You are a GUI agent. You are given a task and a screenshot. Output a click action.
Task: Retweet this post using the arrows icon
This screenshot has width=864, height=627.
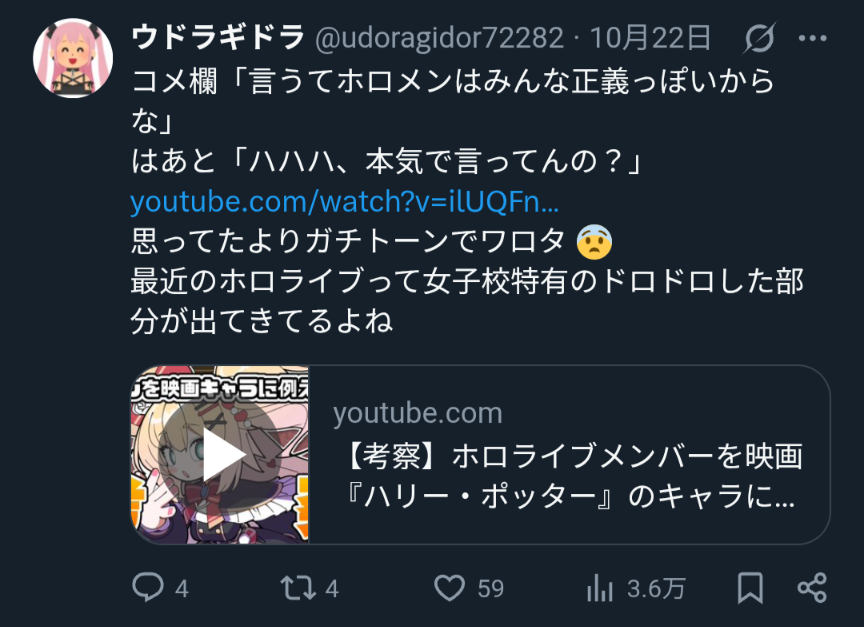point(298,588)
